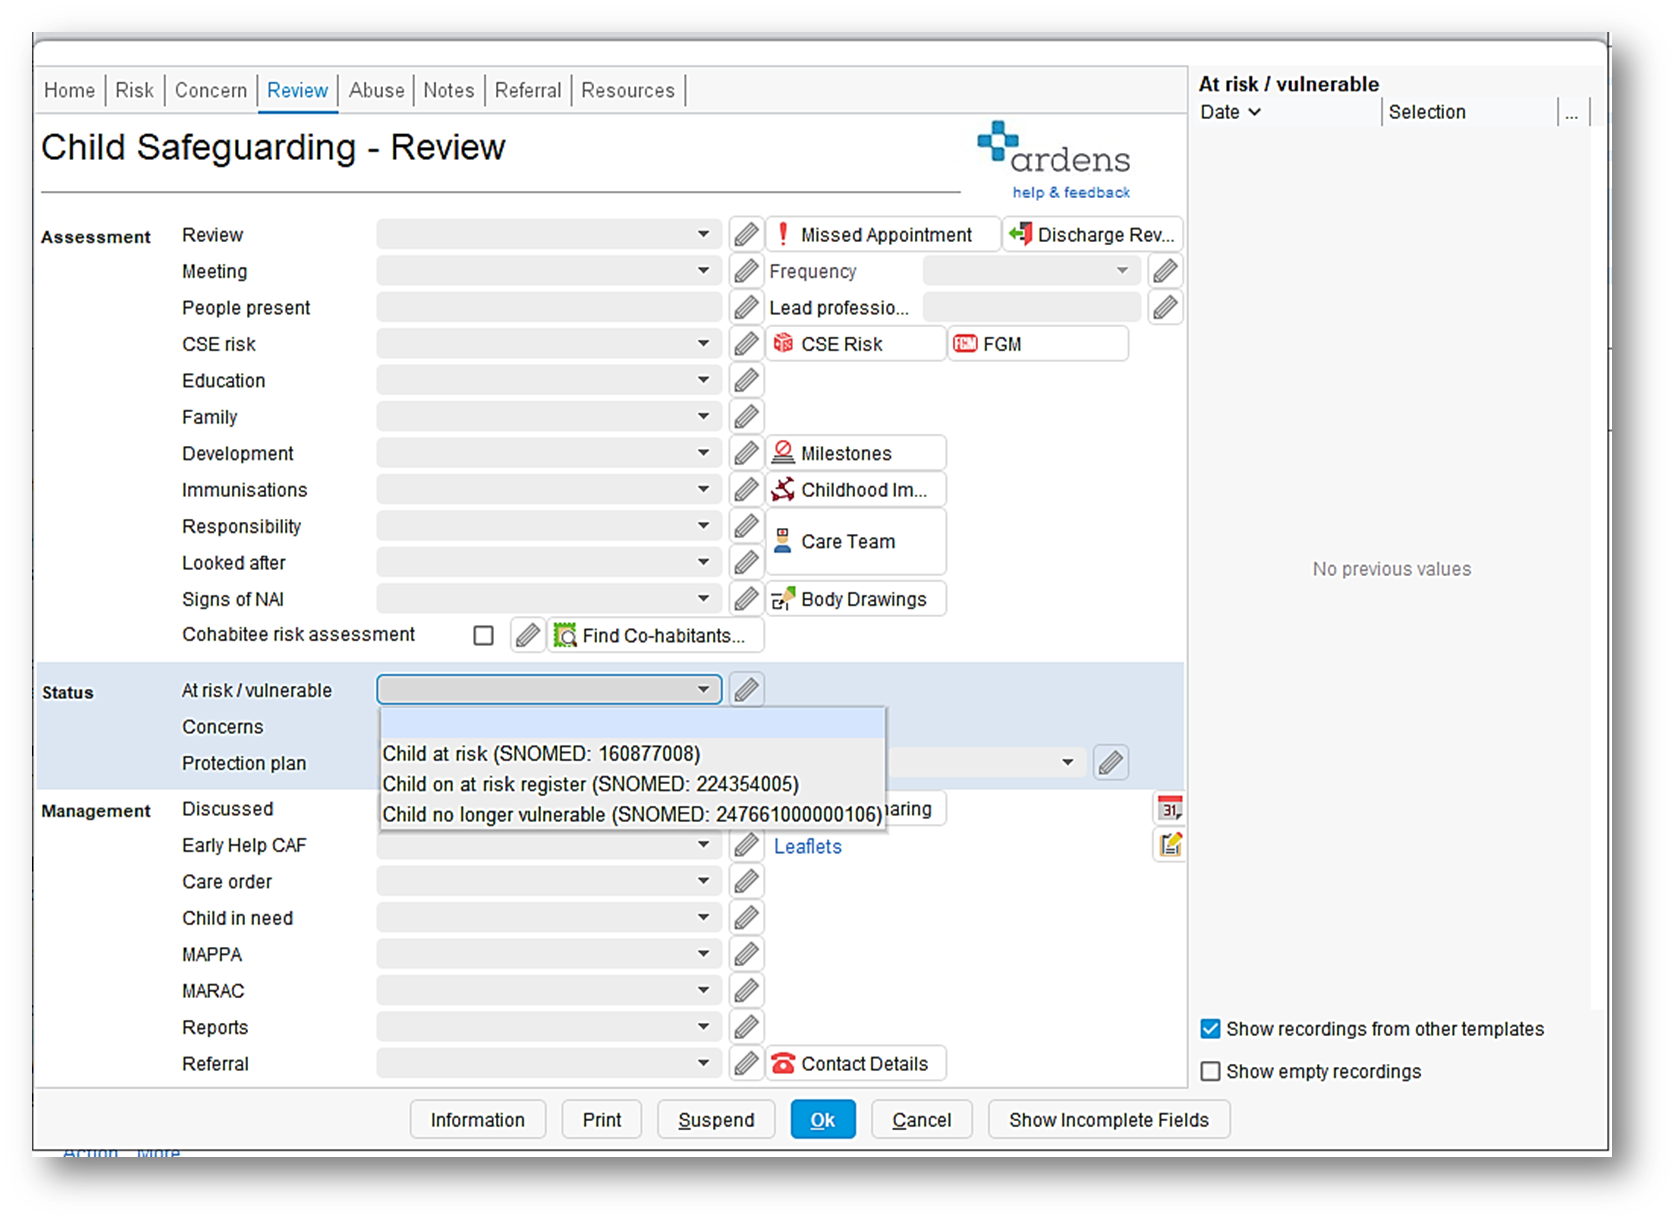Click the pencil icon in the Education row
The width and height of the screenshot is (1677, 1222).
point(746,380)
